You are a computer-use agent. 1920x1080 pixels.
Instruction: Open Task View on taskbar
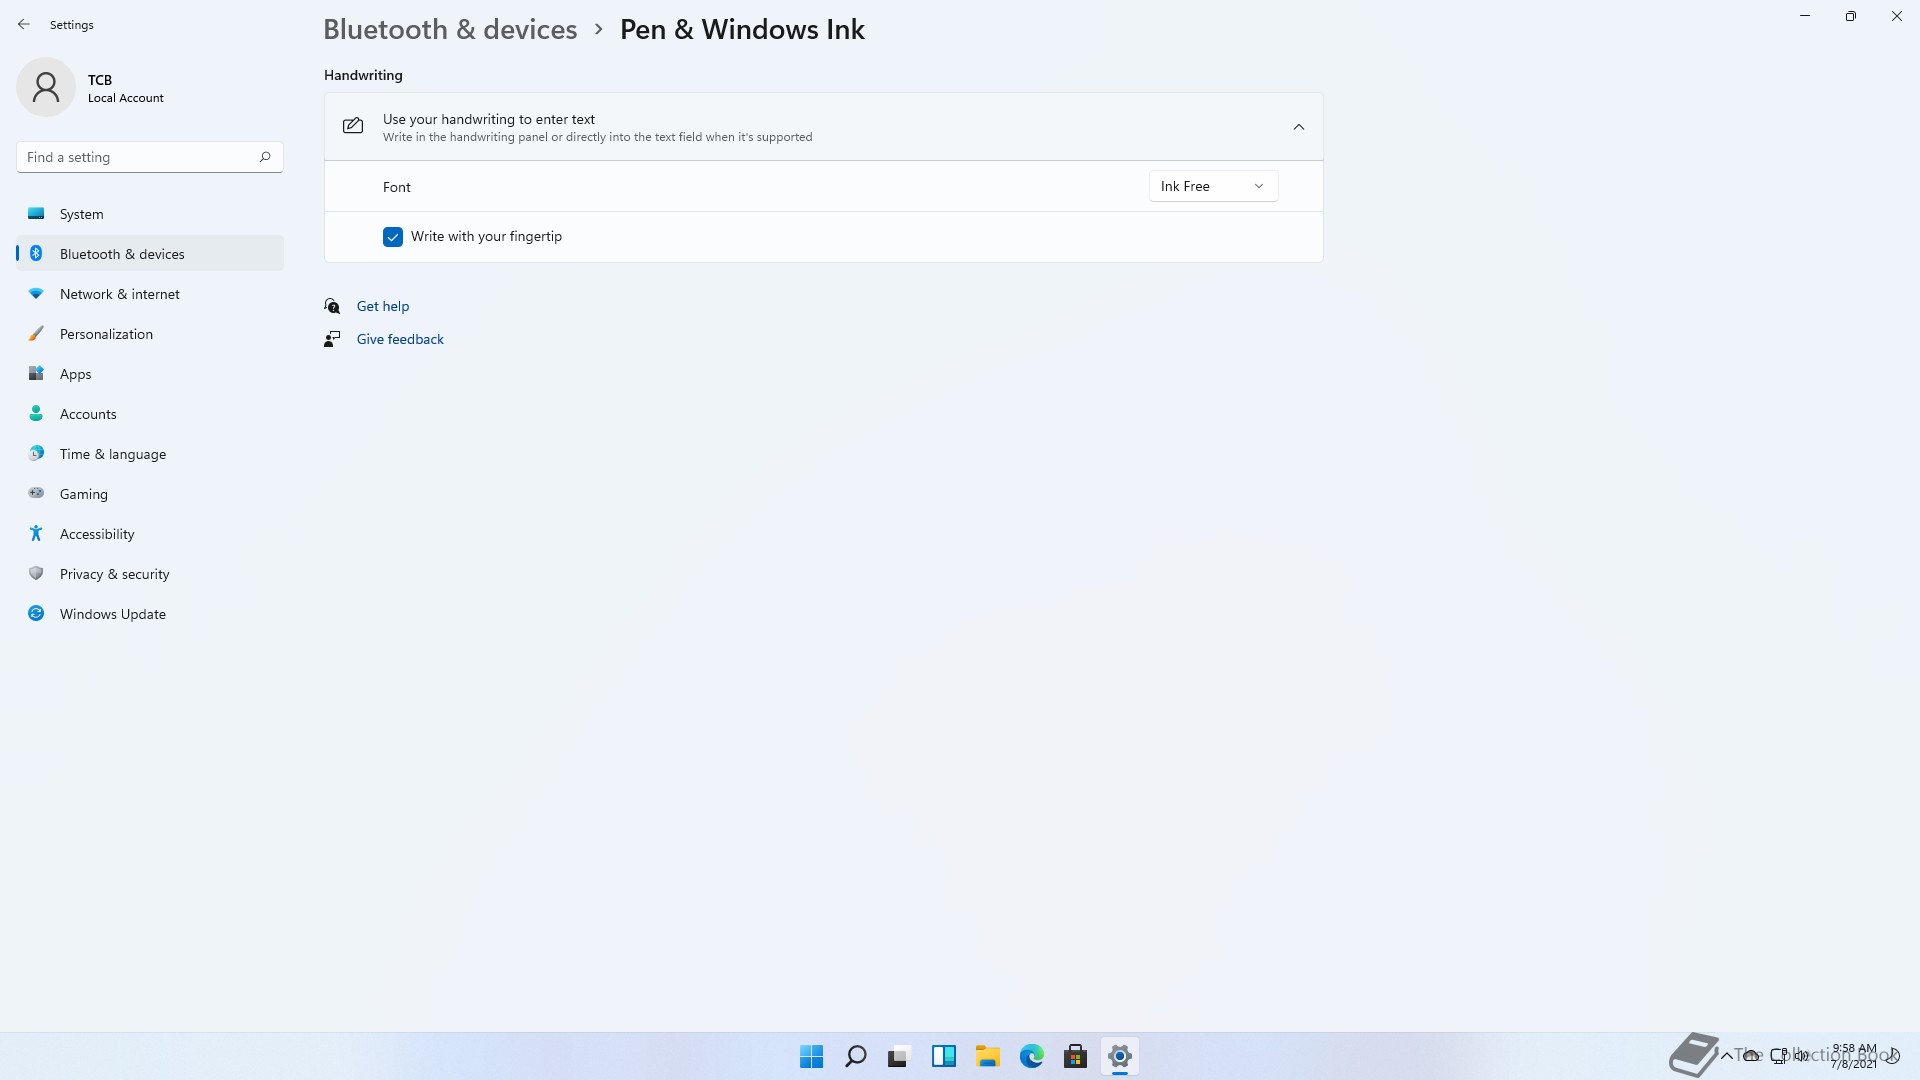[899, 1056]
